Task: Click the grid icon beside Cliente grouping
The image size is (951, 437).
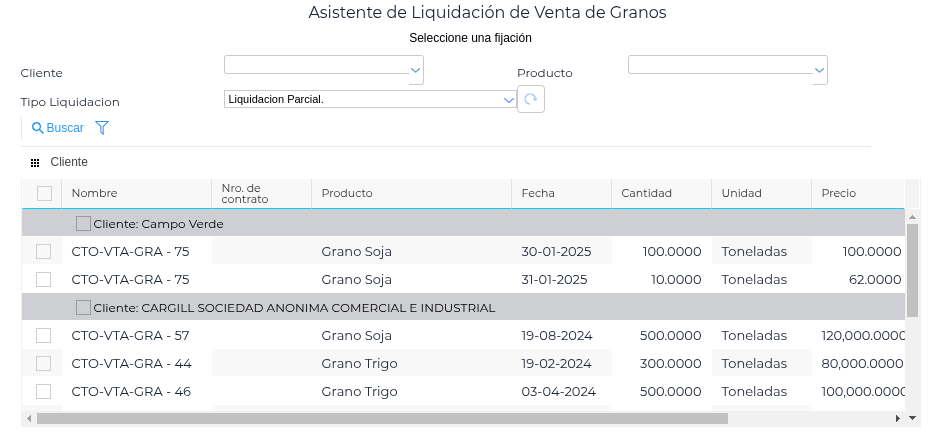Action: point(35,162)
